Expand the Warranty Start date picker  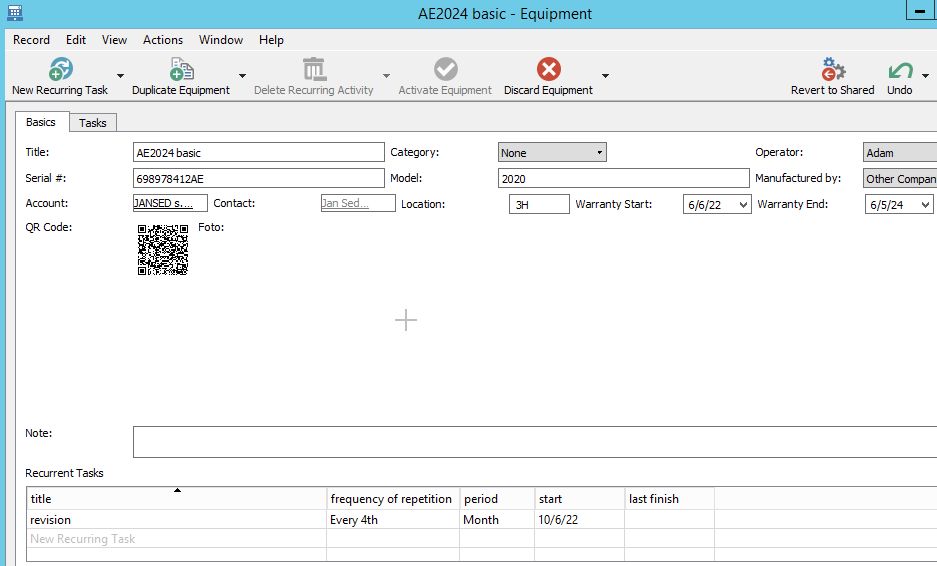pos(742,204)
